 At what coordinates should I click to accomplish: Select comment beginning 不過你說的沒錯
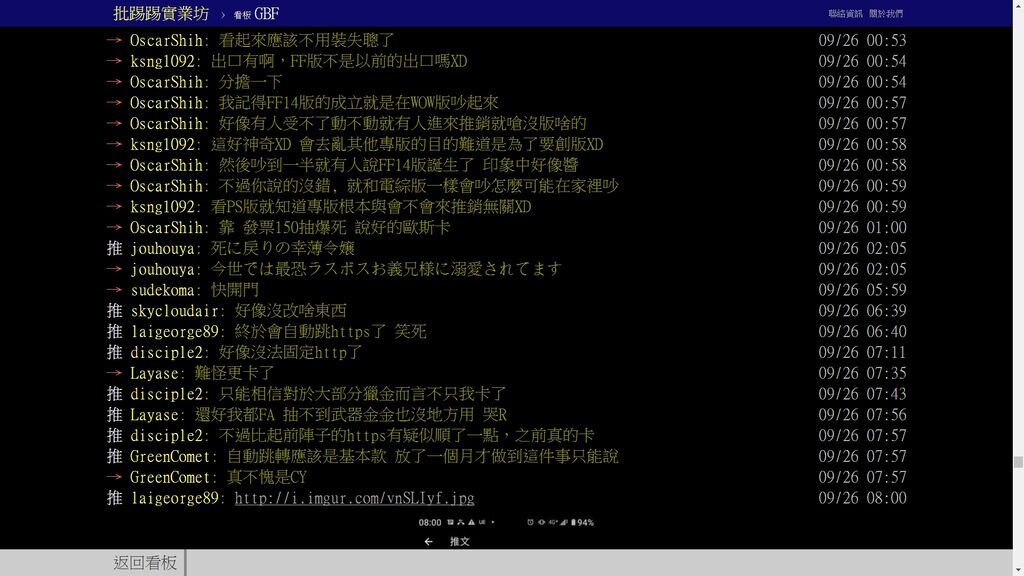coord(419,186)
